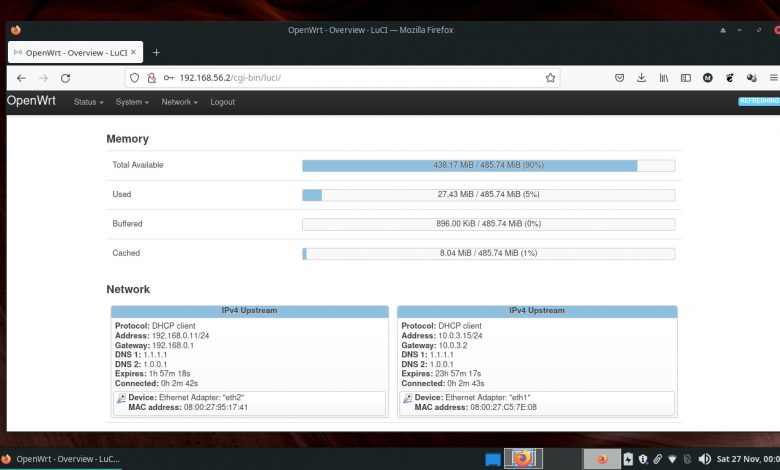This screenshot has height=470, width=780.
Task: Click the volume speaker tray icon
Action: 704,459
